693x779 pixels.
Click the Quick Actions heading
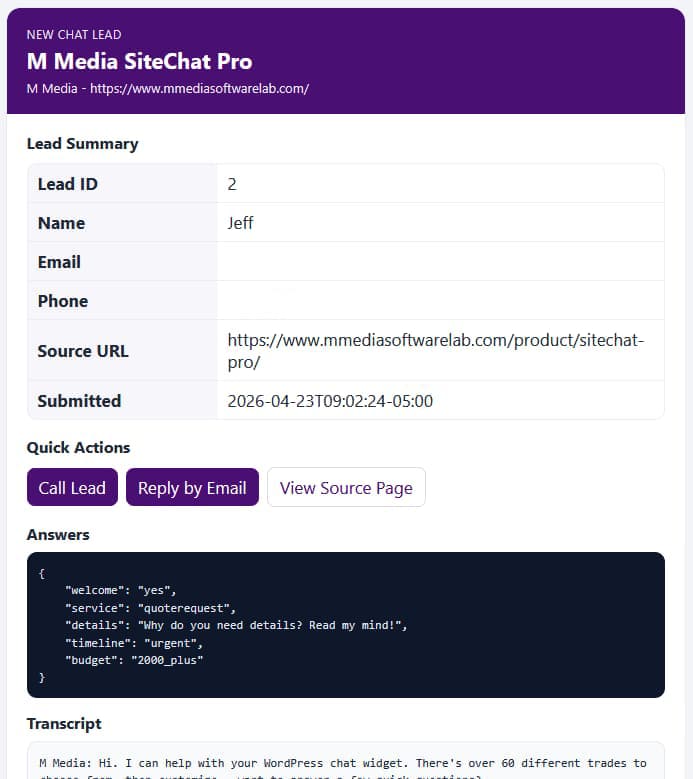tap(78, 448)
